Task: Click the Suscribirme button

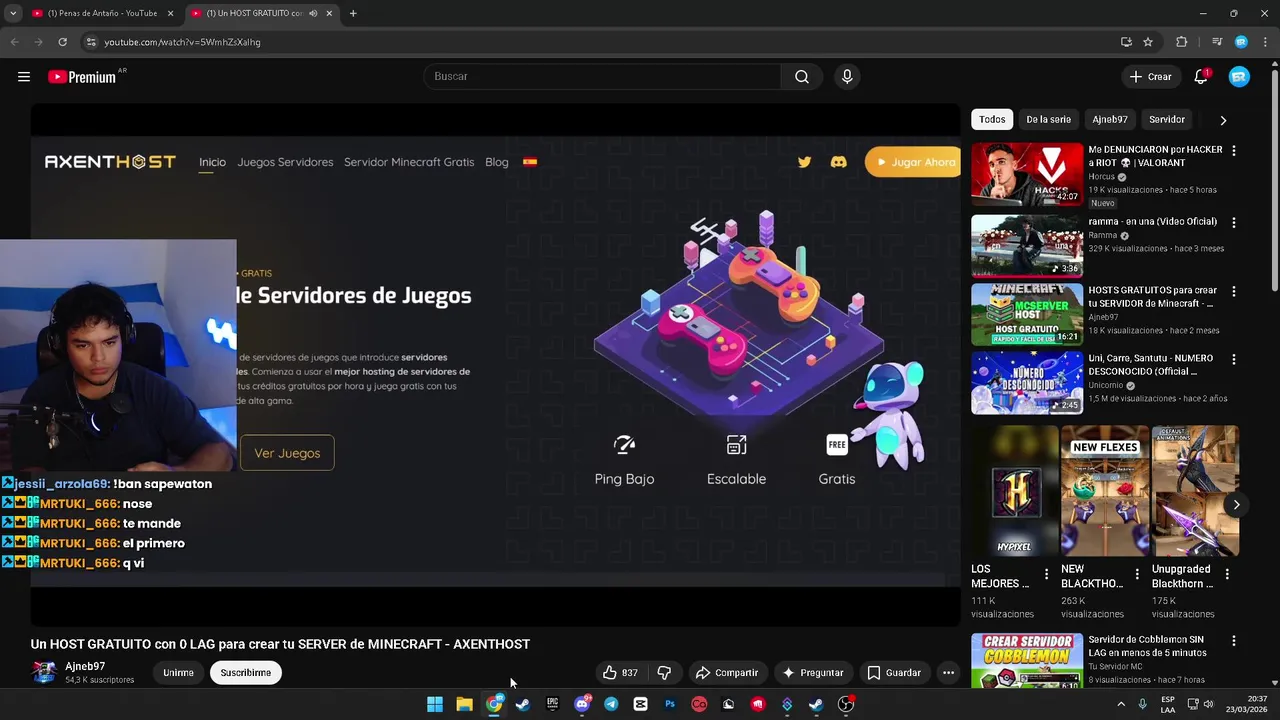Action: [x=246, y=673]
